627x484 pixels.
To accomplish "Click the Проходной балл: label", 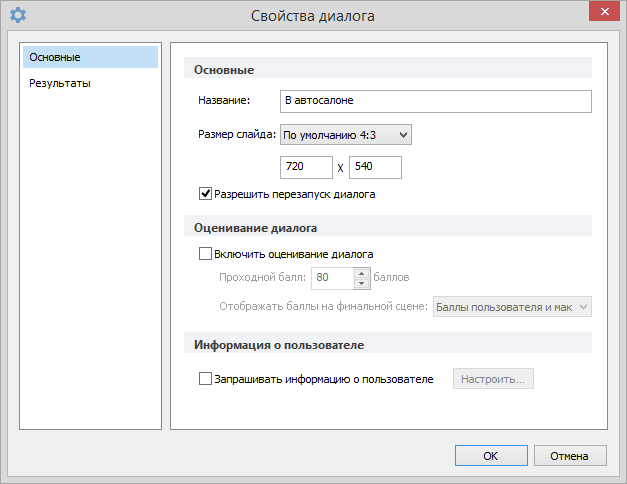I will [x=262, y=277].
